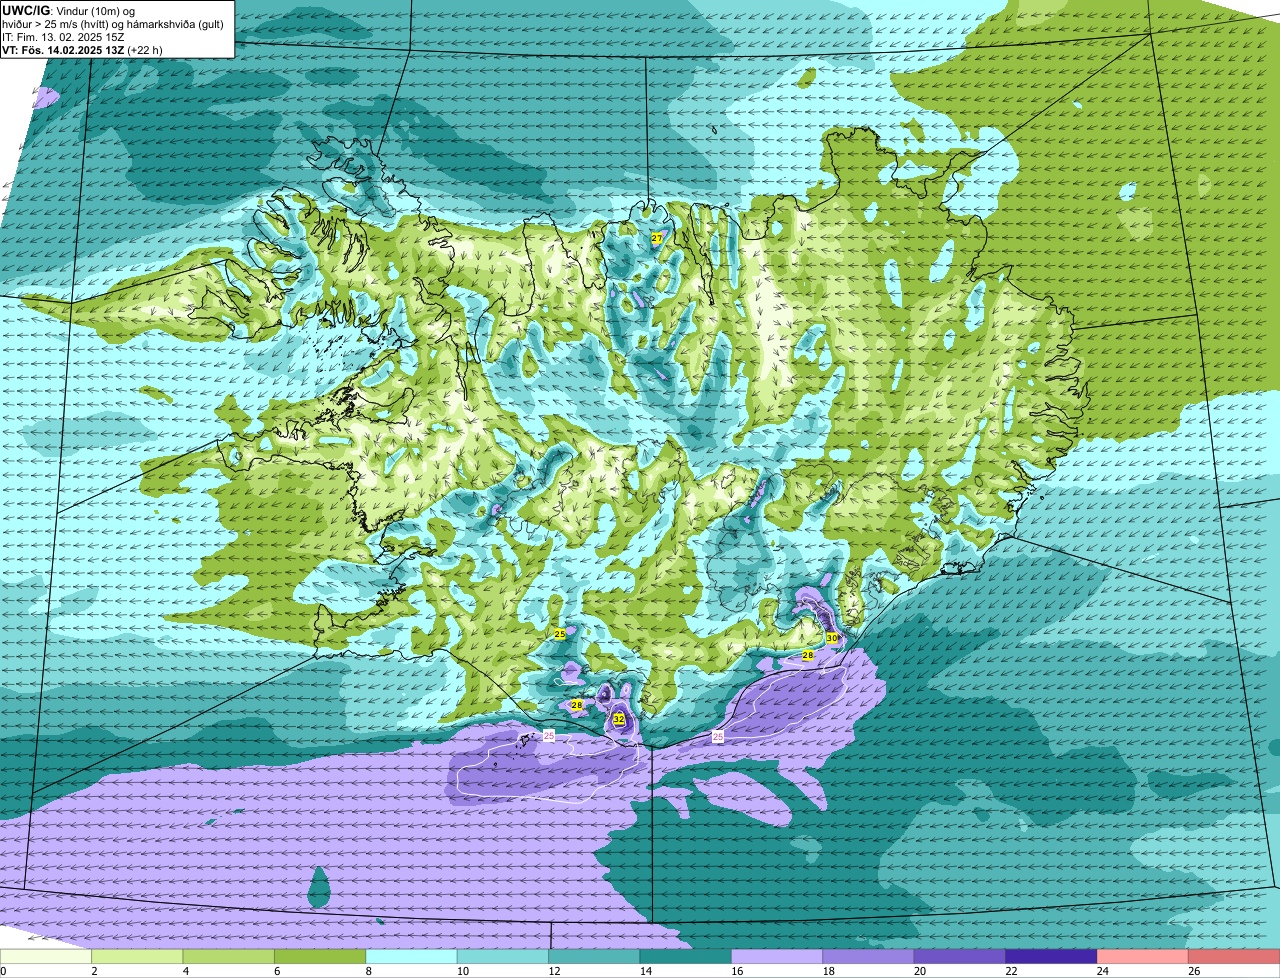Click the title line 'UWC/IG: Vindur (10m) og'
This screenshot has width=1280, height=978.
(x=68, y=10)
